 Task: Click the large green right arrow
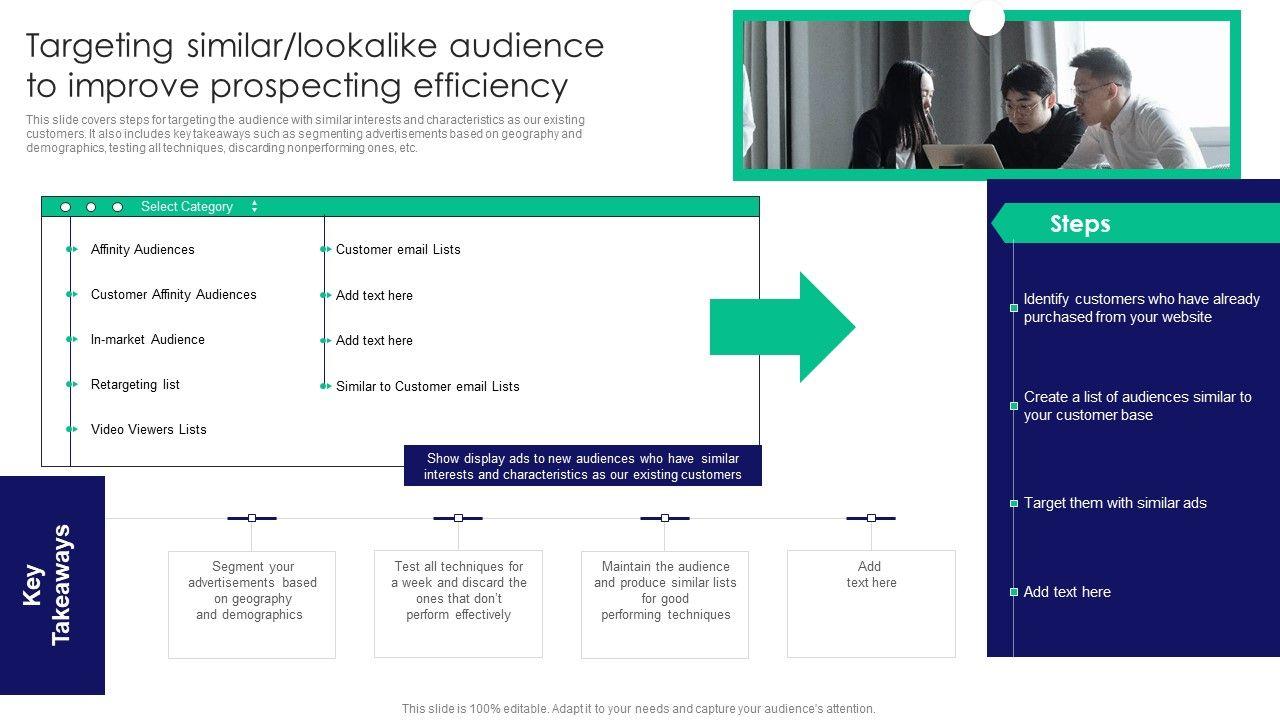coord(783,327)
